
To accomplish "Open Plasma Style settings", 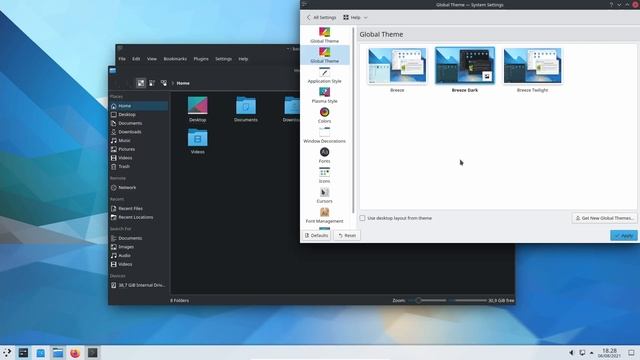I will click(x=324, y=96).
